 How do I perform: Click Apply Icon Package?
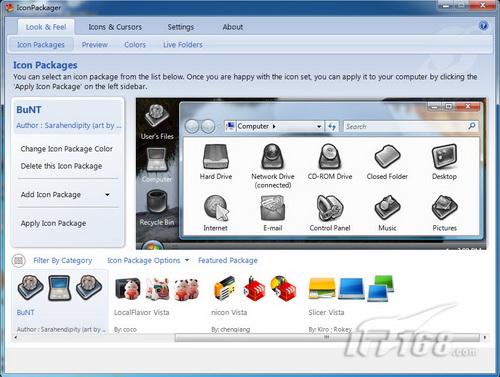click(53, 223)
